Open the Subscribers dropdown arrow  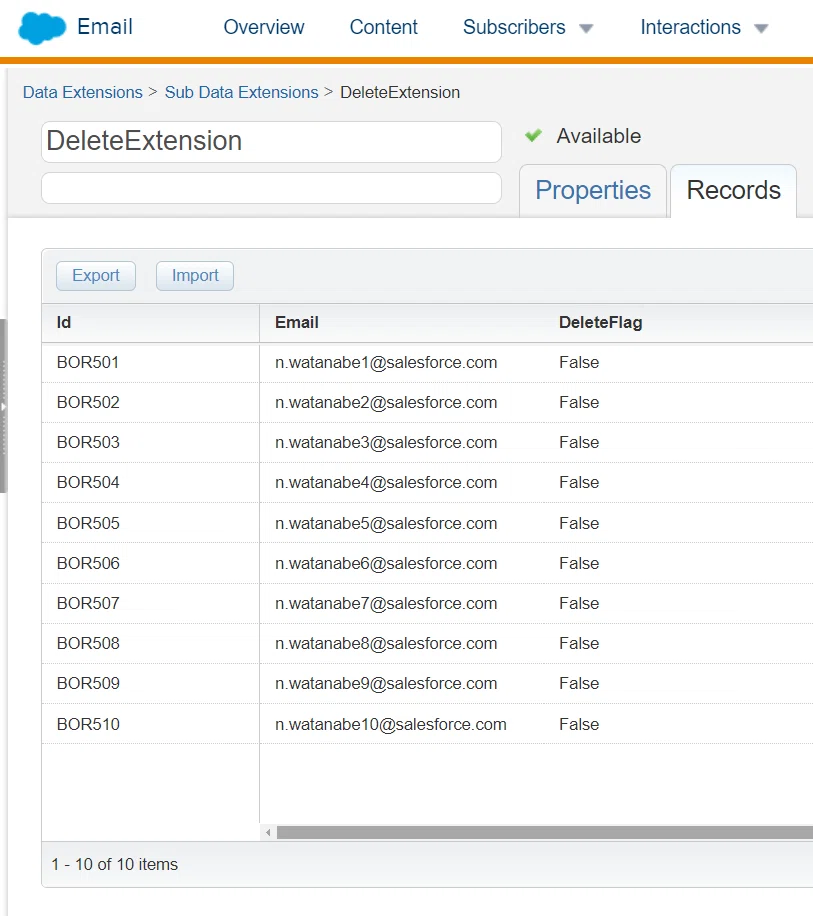[x=586, y=28]
